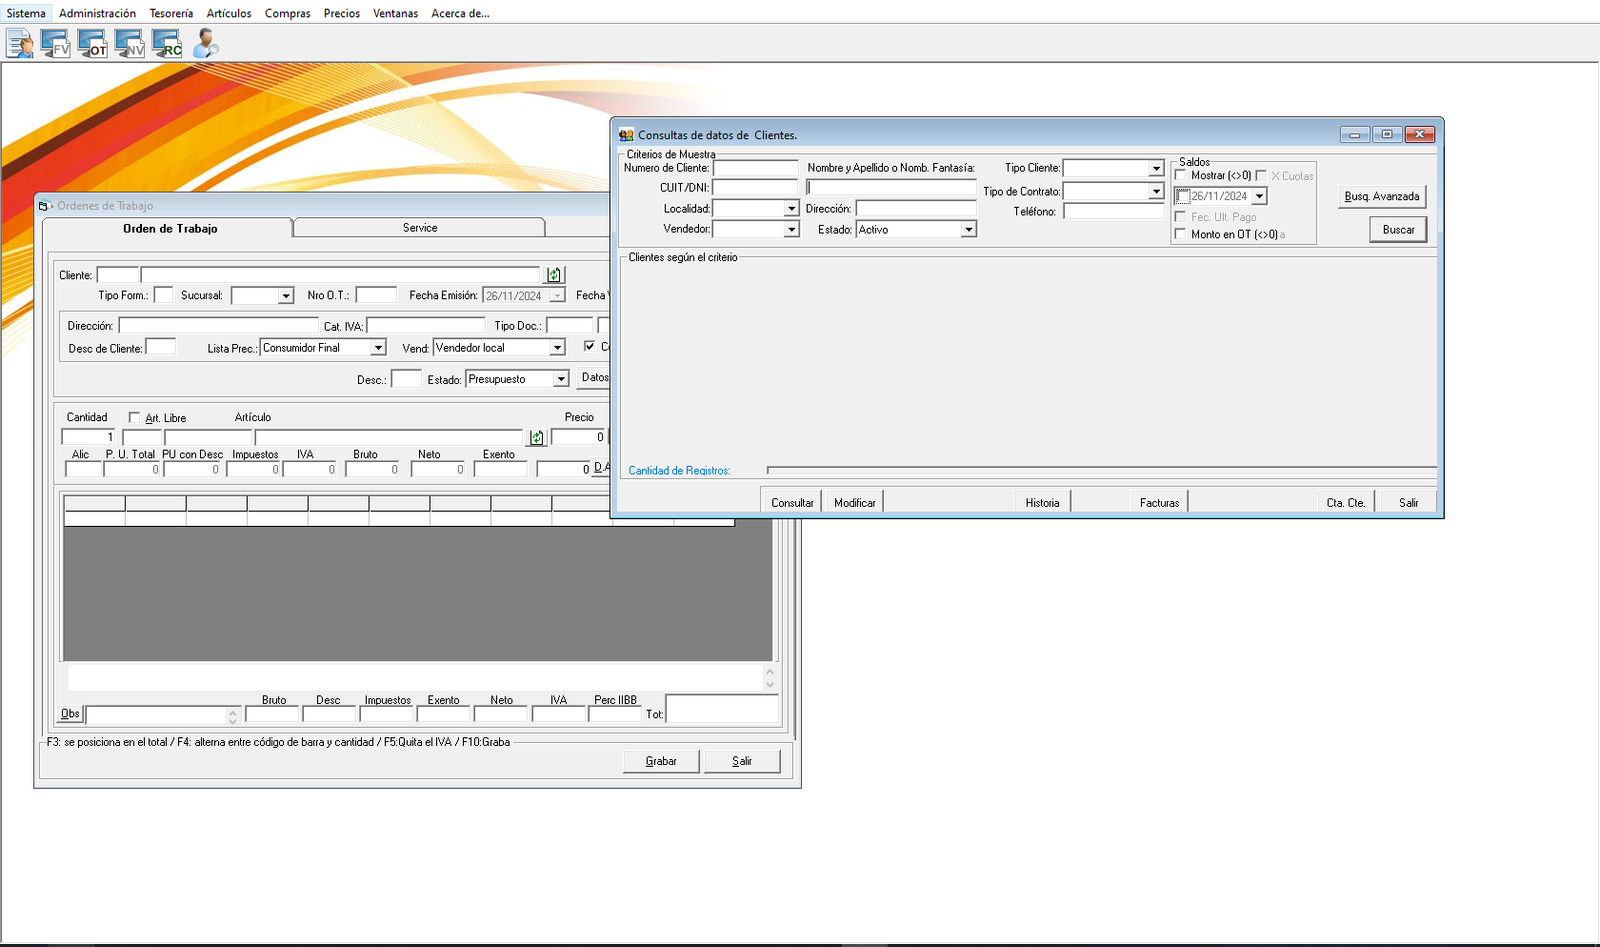Click green refresh icon beside Cliente field
The image size is (1600, 947).
(x=554, y=275)
